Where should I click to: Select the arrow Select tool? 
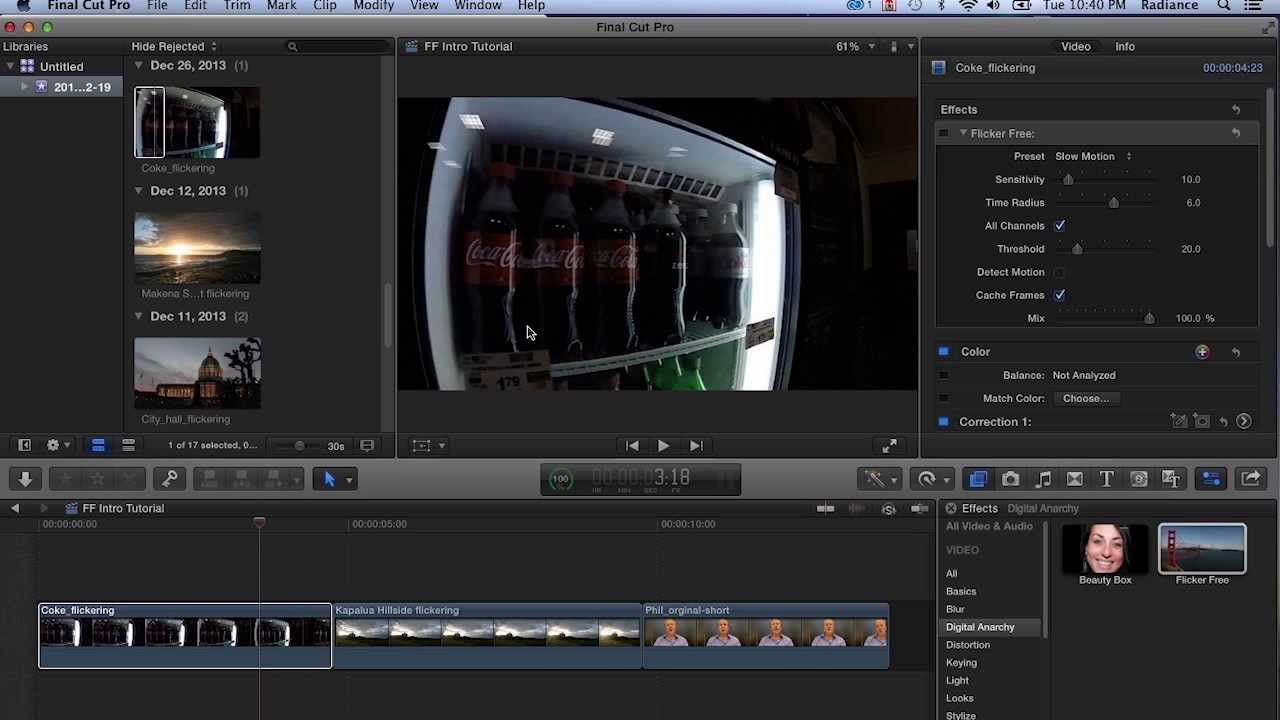click(x=329, y=479)
